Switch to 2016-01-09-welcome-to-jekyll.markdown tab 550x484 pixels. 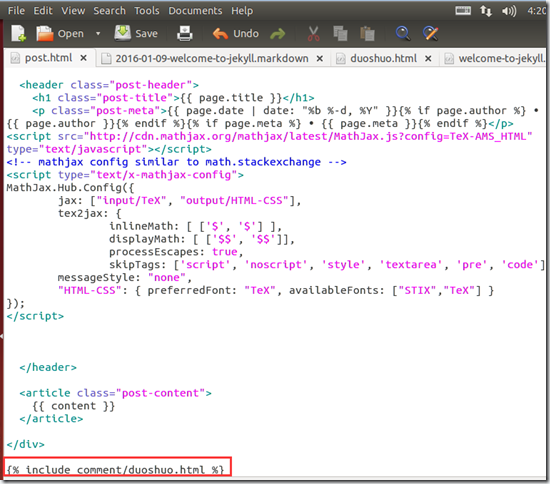[212, 58]
